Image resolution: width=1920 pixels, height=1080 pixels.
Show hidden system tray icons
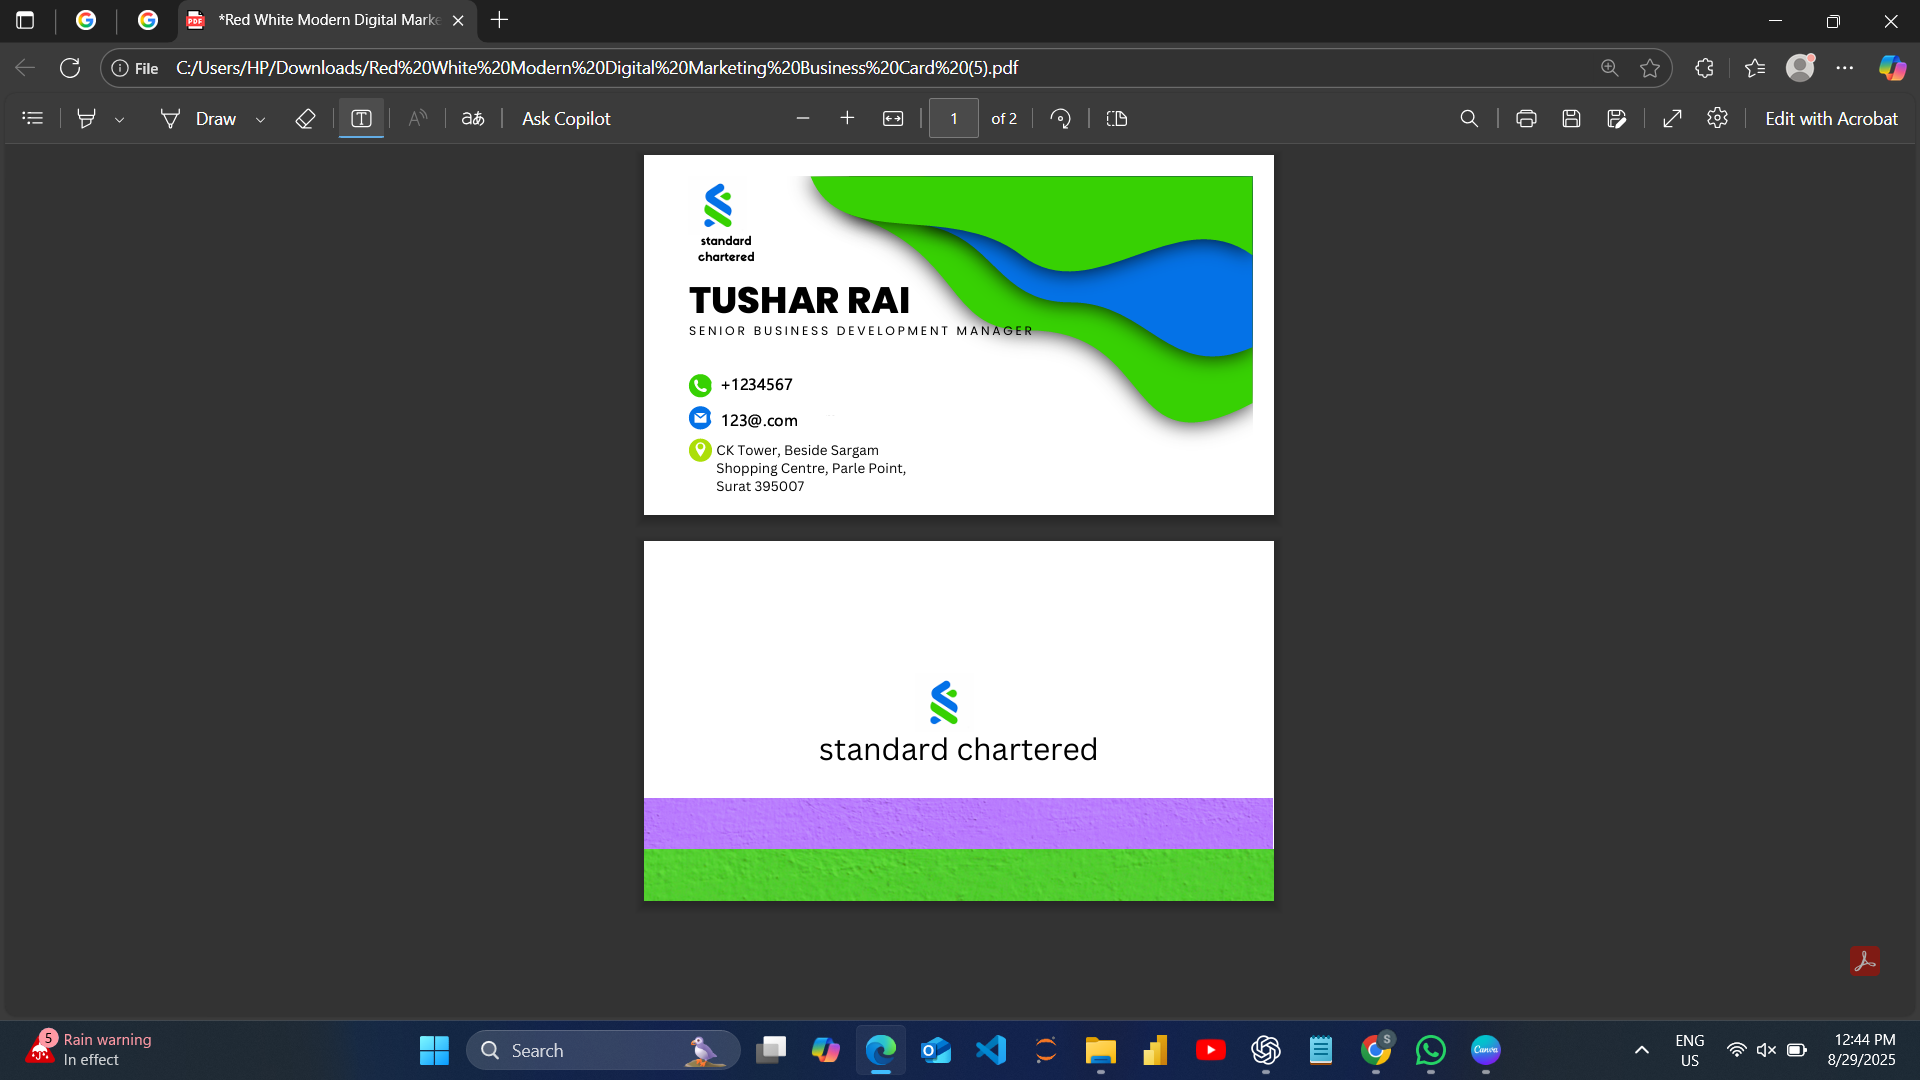click(1641, 1050)
